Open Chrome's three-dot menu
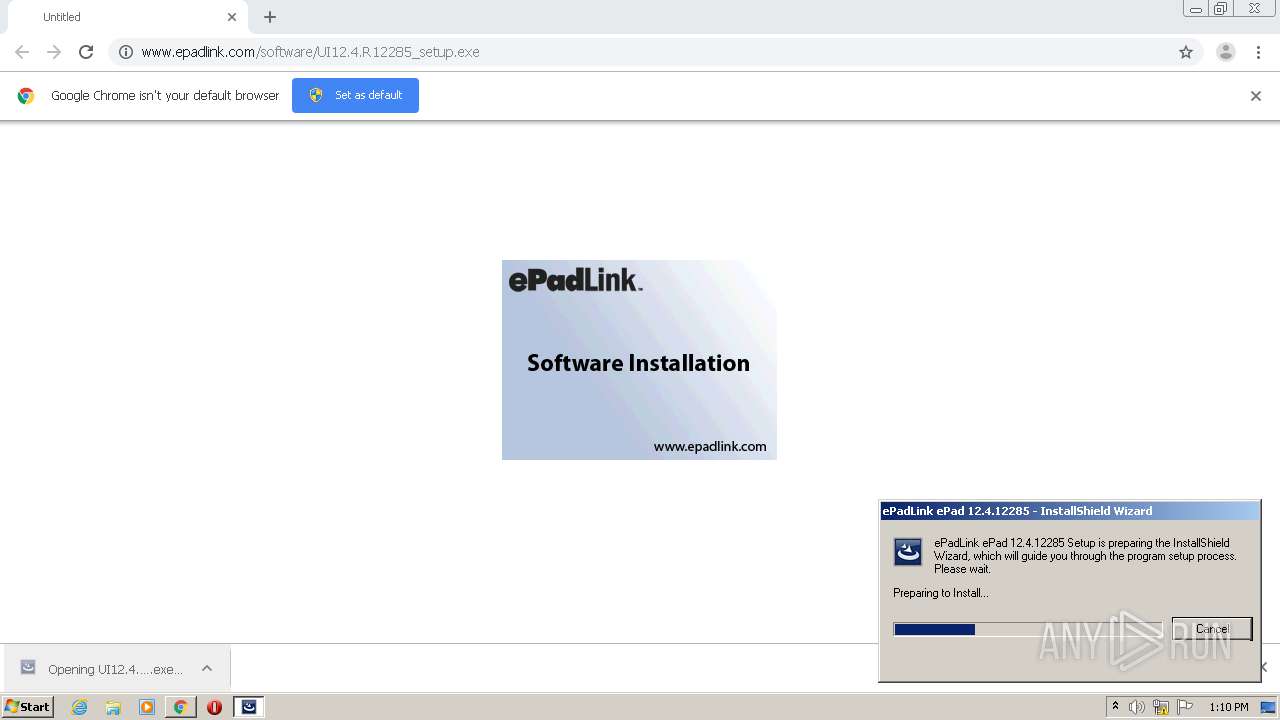This screenshot has height=720, width=1280. click(x=1259, y=52)
